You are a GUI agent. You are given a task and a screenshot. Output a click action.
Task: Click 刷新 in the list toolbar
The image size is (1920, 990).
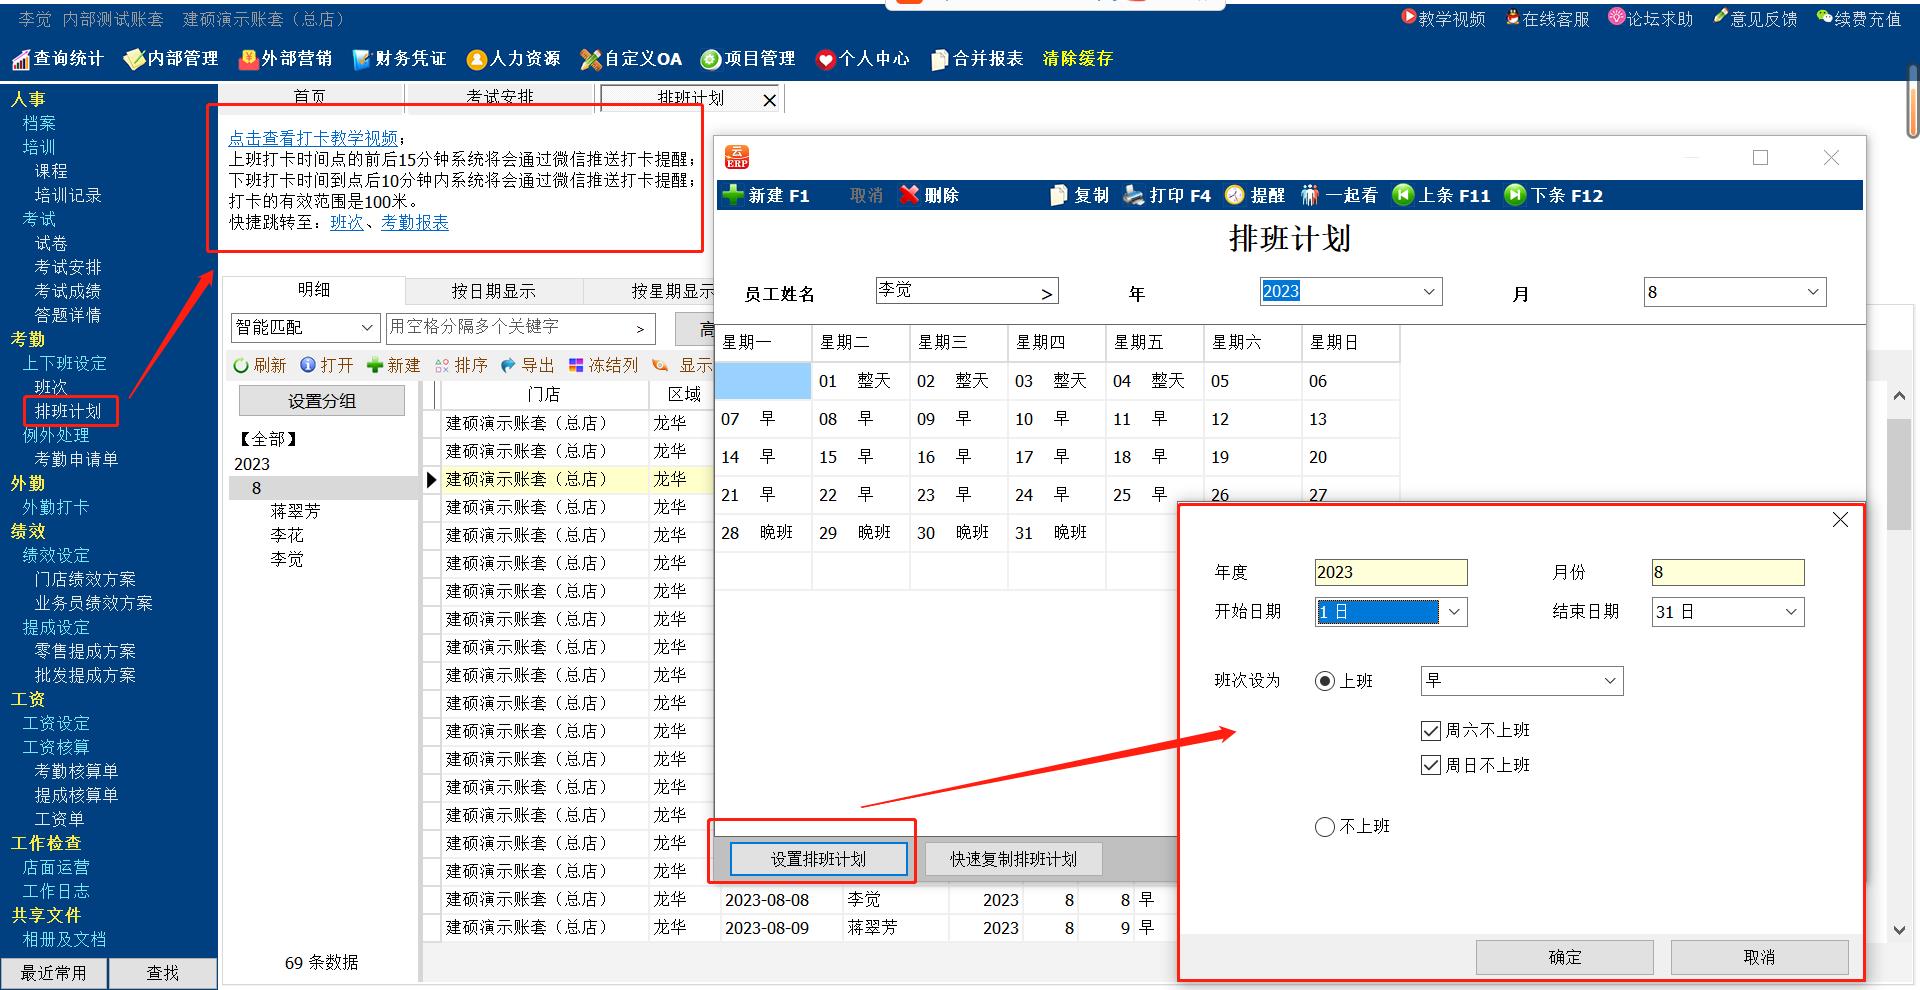pos(259,365)
